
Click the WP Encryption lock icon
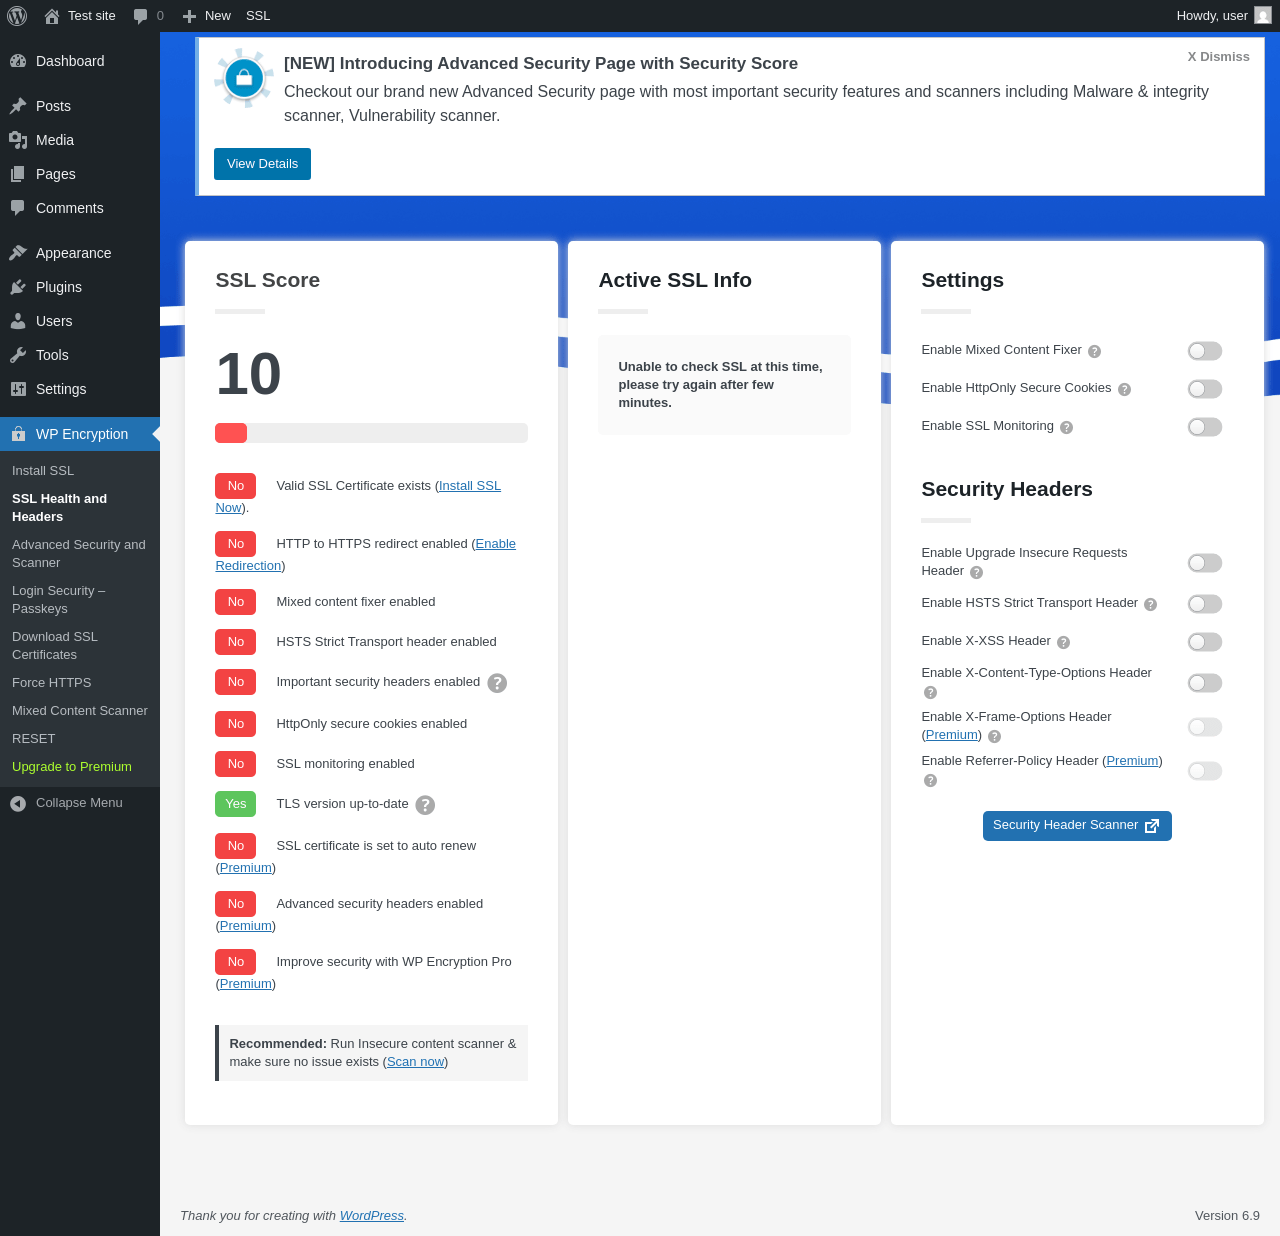(18, 434)
